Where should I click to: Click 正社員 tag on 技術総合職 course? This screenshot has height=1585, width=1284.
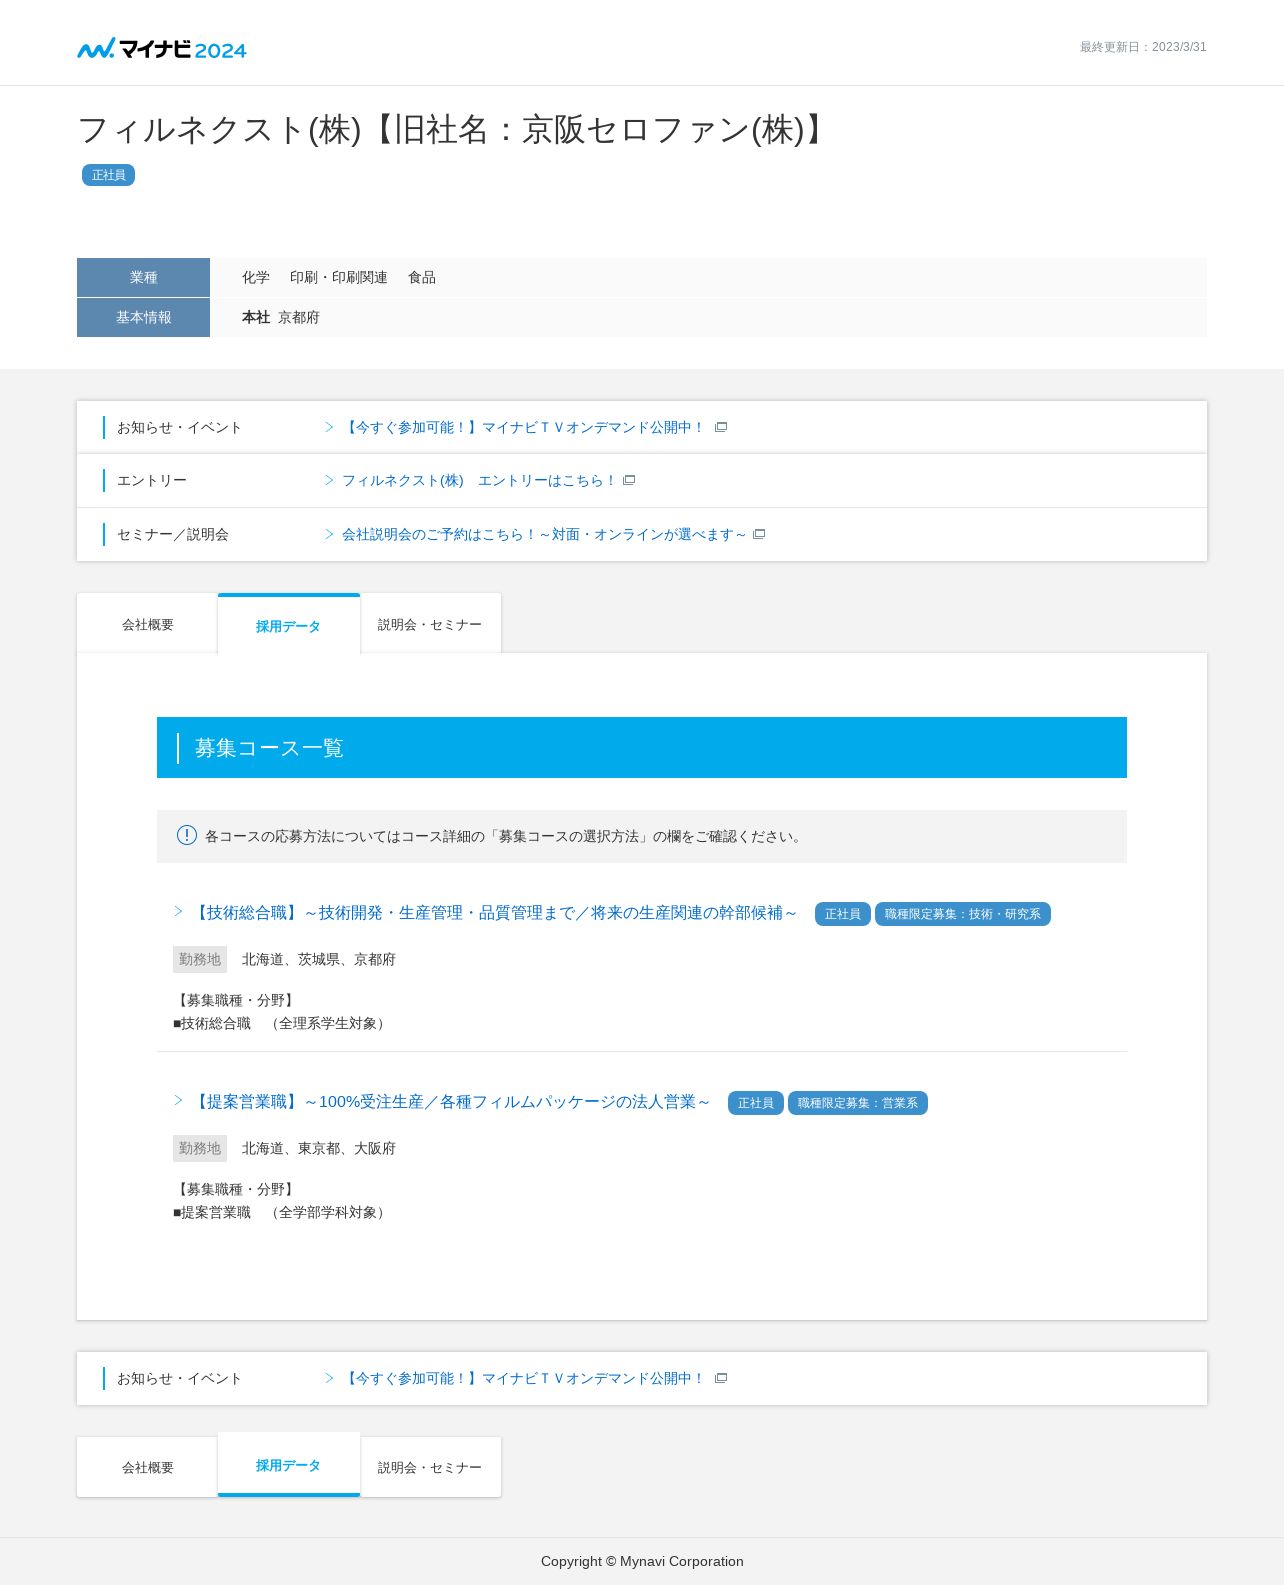point(842,914)
